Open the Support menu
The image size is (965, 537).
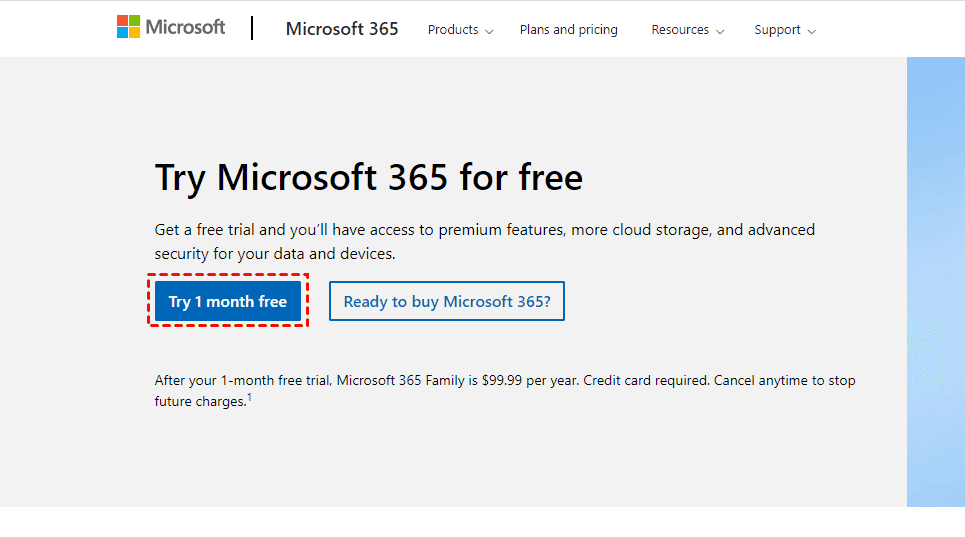coord(777,30)
